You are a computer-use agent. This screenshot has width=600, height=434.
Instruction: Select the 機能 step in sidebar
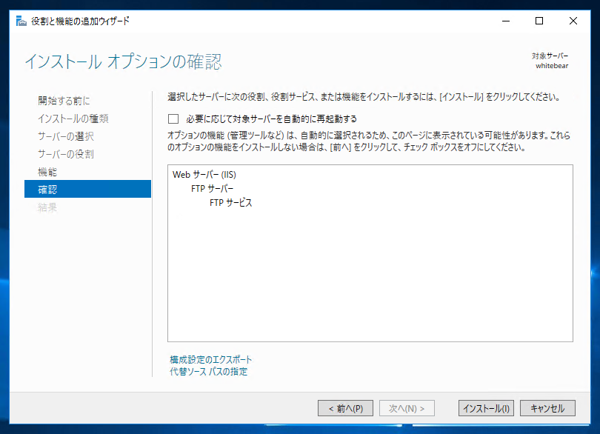(47, 172)
